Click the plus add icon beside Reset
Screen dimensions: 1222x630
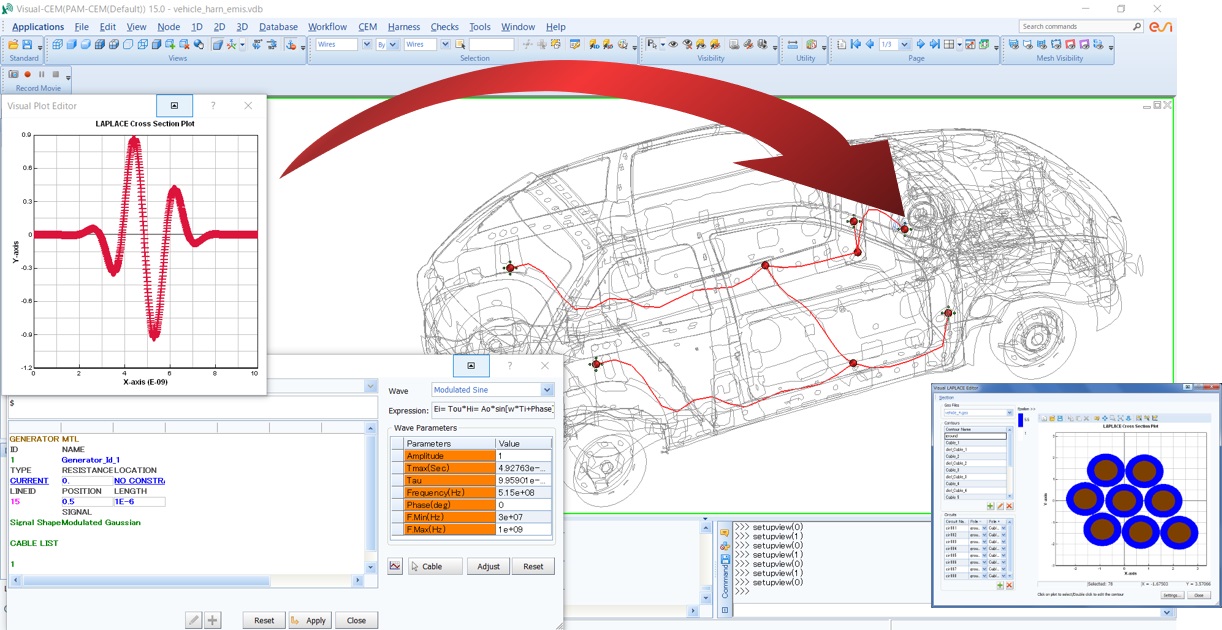[x=212, y=620]
